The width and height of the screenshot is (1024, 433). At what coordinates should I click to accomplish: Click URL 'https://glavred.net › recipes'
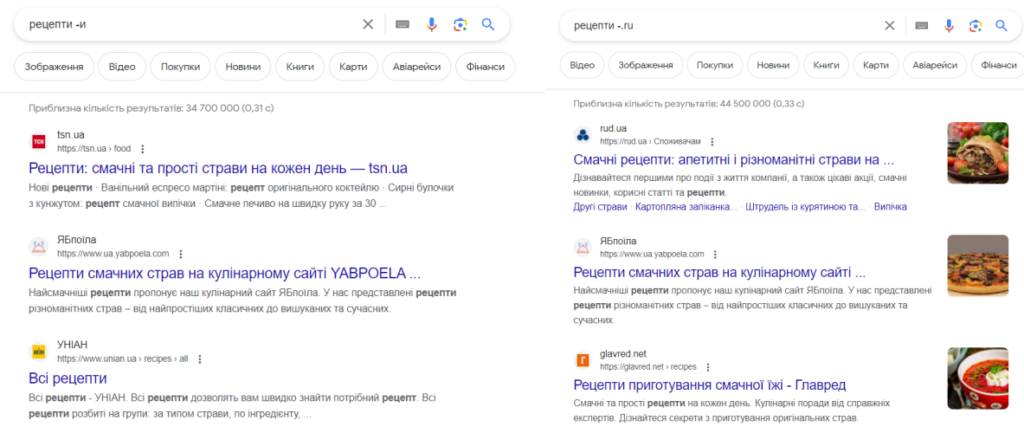648,366
